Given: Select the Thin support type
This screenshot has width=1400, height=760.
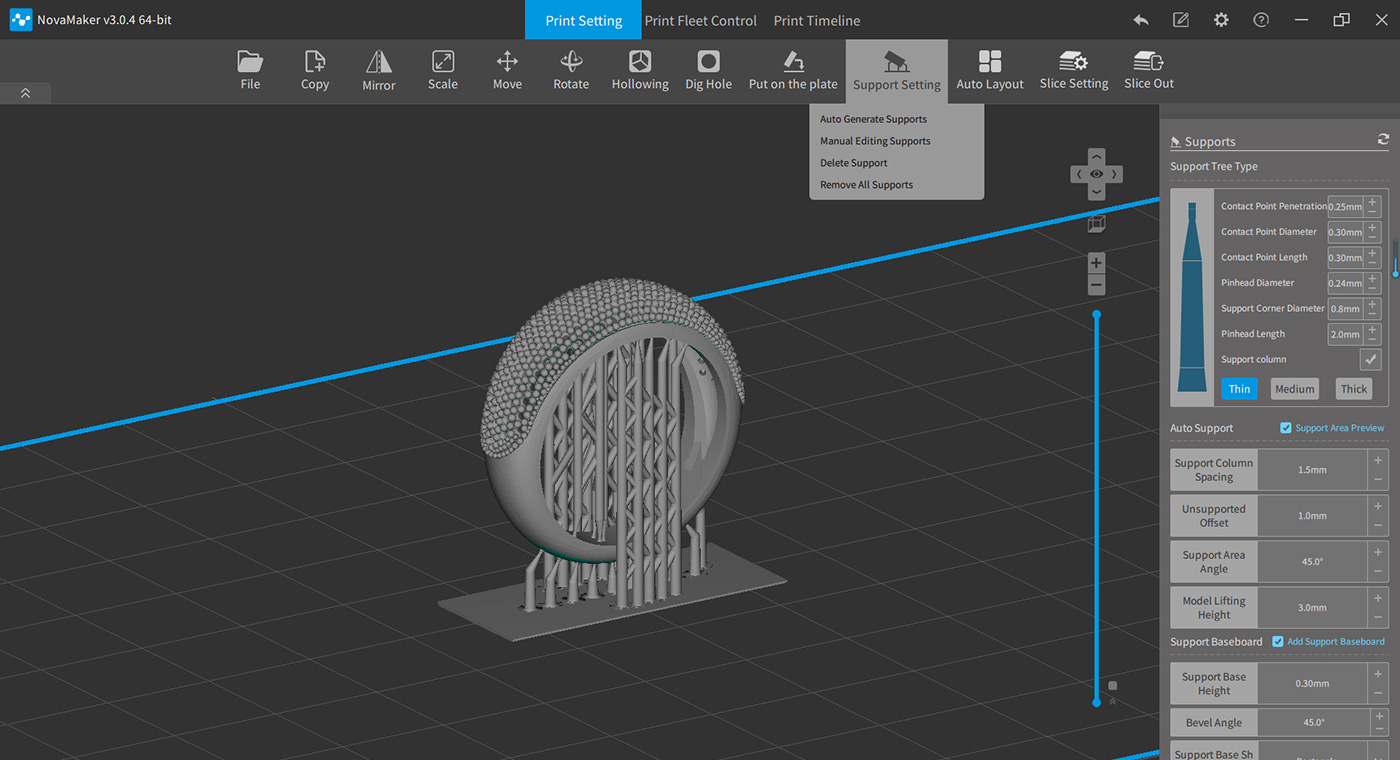Looking at the screenshot, I should [1239, 389].
